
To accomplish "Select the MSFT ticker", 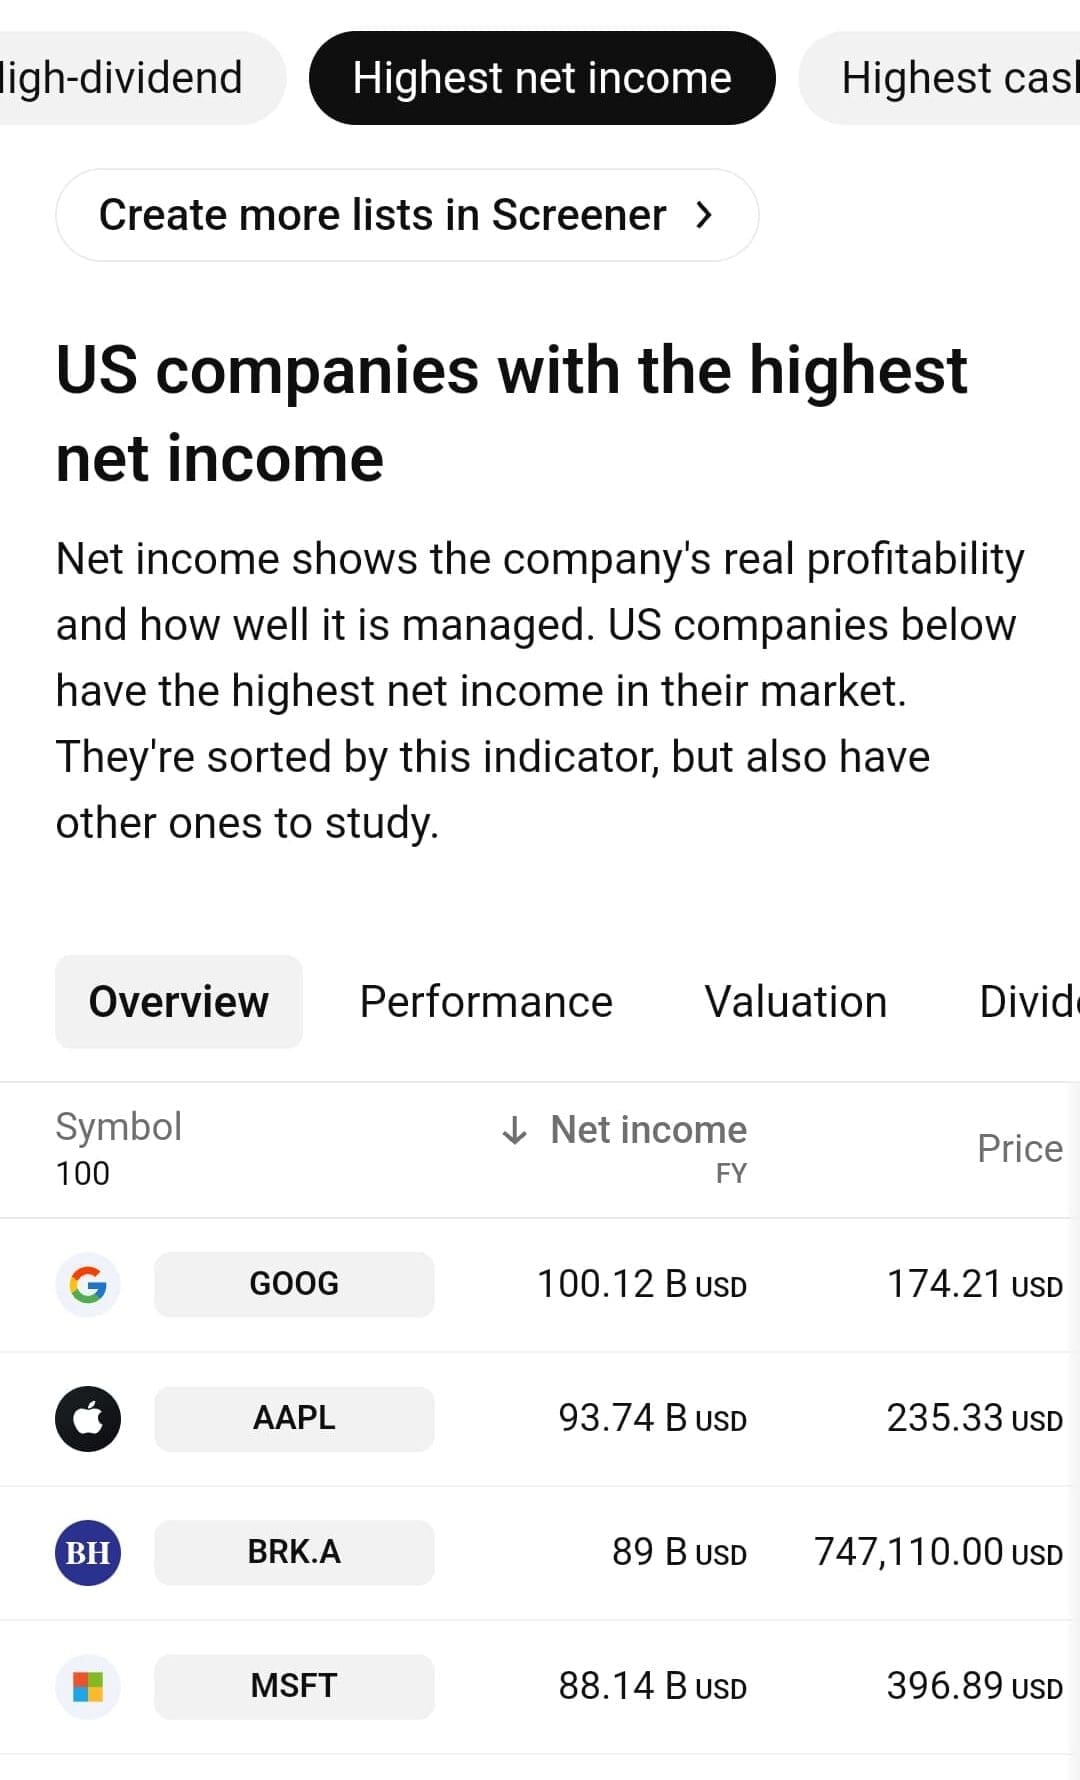I will pos(294,1686).
